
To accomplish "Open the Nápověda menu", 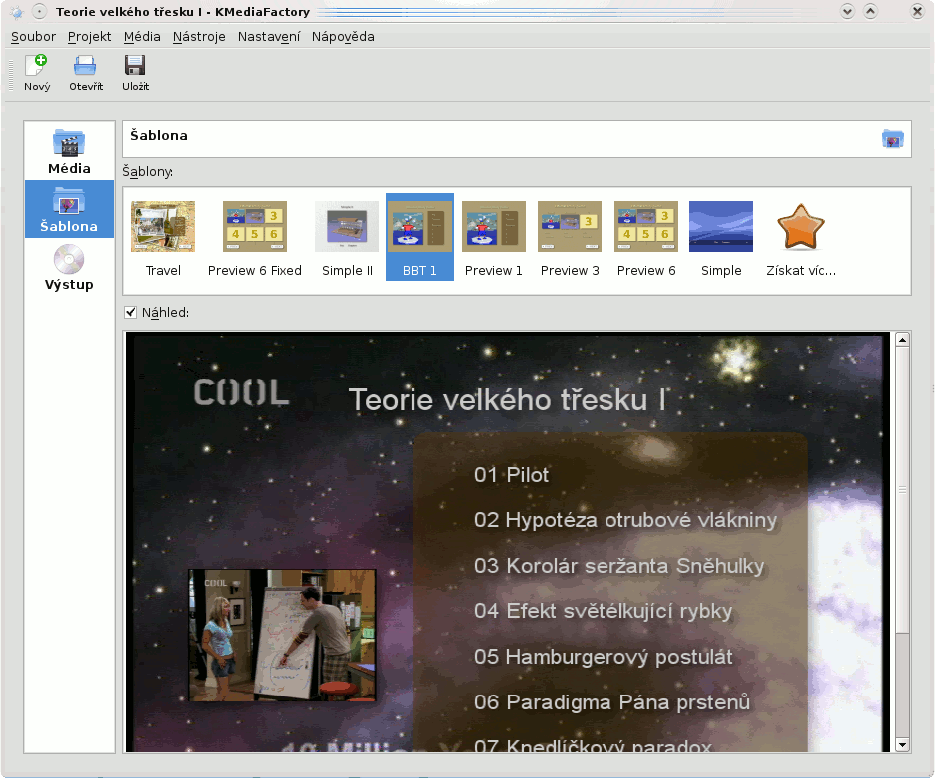I will click(x=343, y=37).
